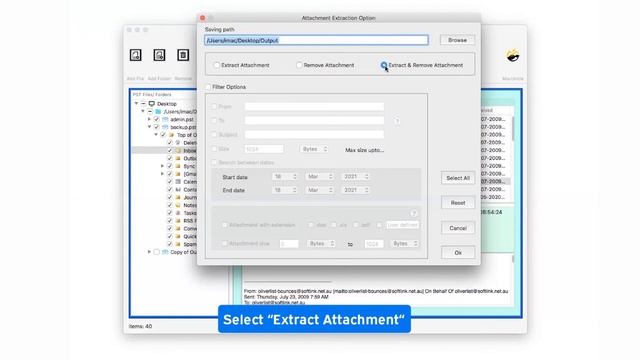
Task: Click the admin.pst file icon
Action: 165,119
